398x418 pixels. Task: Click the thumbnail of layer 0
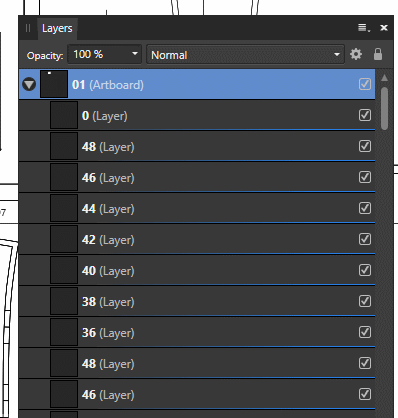point(64,115)
